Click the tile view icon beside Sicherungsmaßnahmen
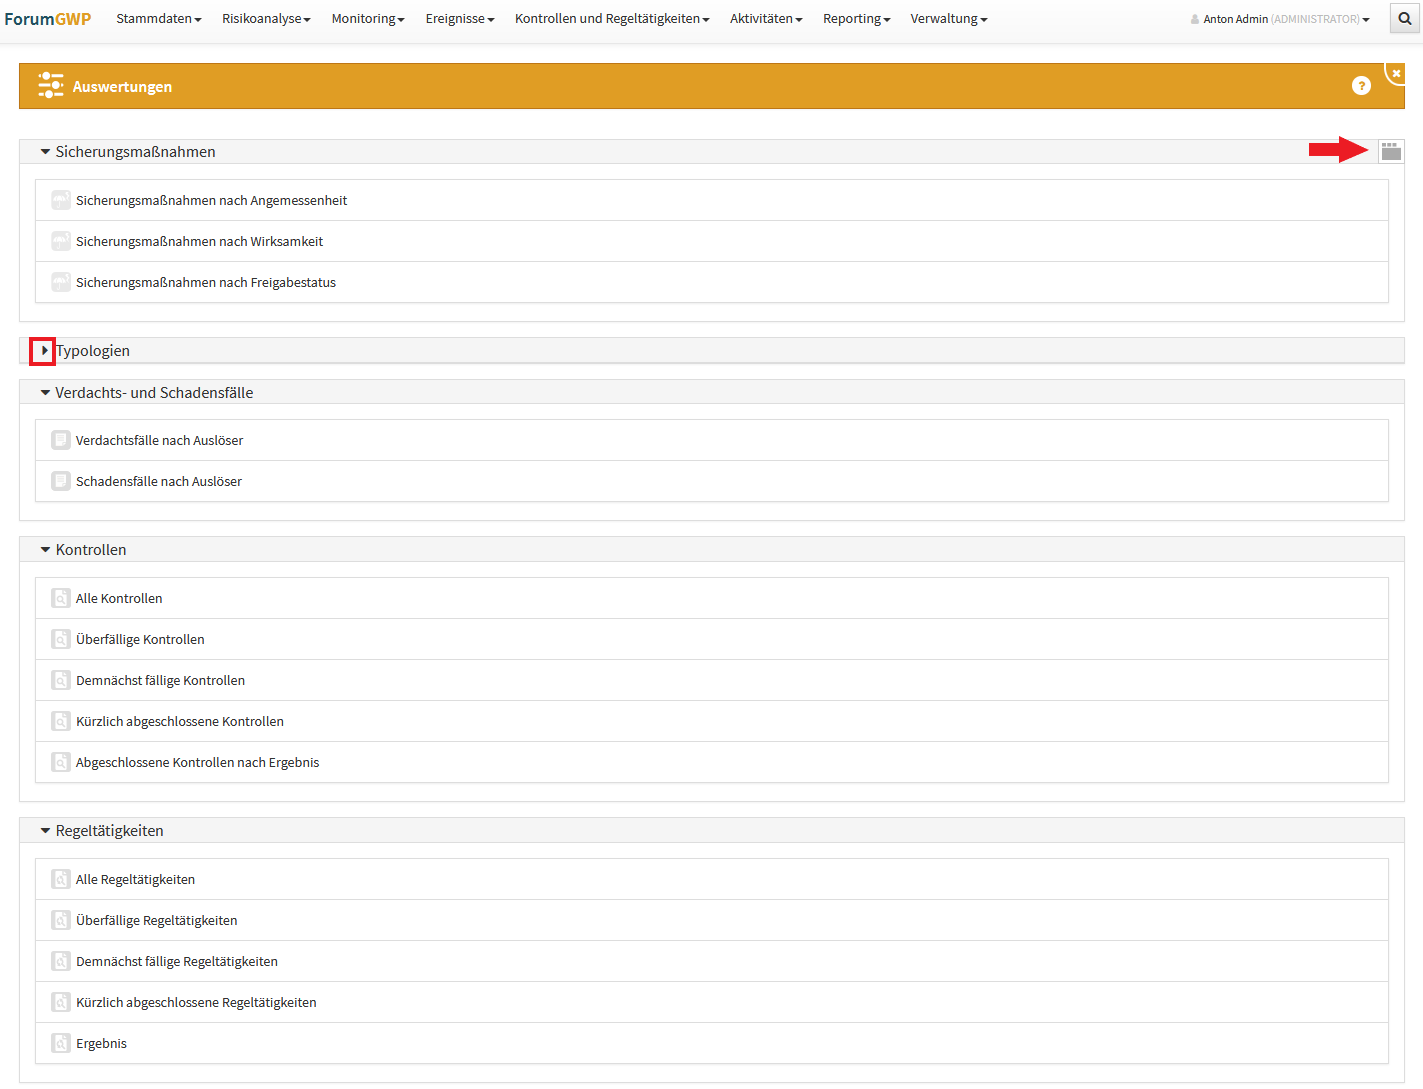The height and width of the screenshot is (1089, 1423). [x=1391, y=151]
